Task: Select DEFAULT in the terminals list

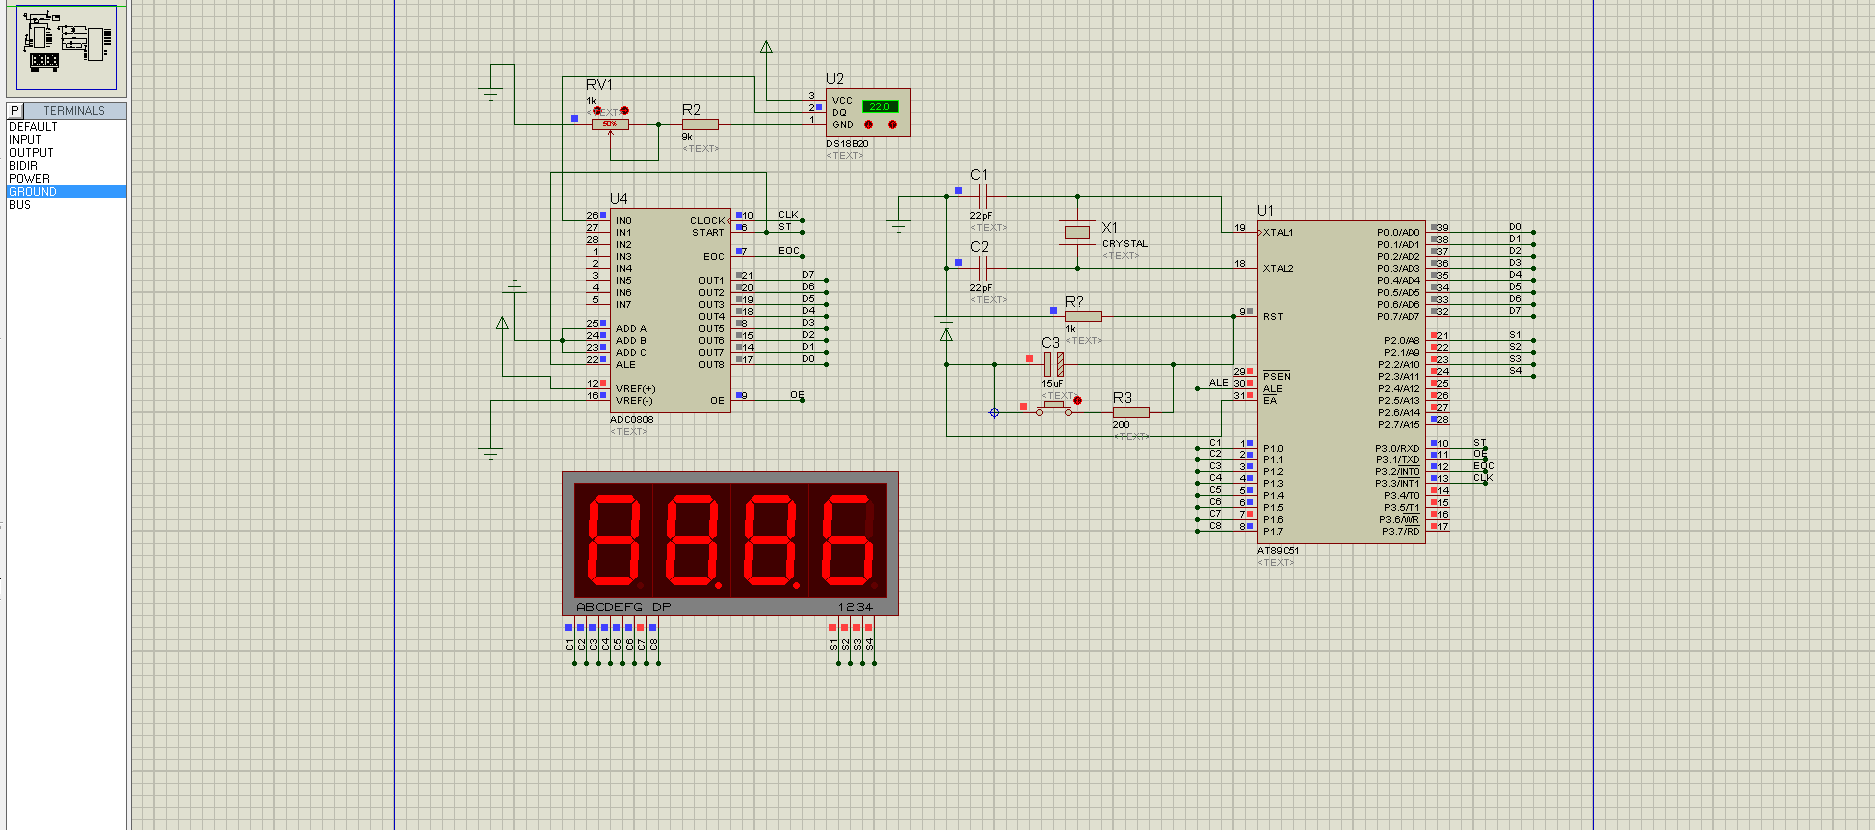Action: tap(33, 127)
